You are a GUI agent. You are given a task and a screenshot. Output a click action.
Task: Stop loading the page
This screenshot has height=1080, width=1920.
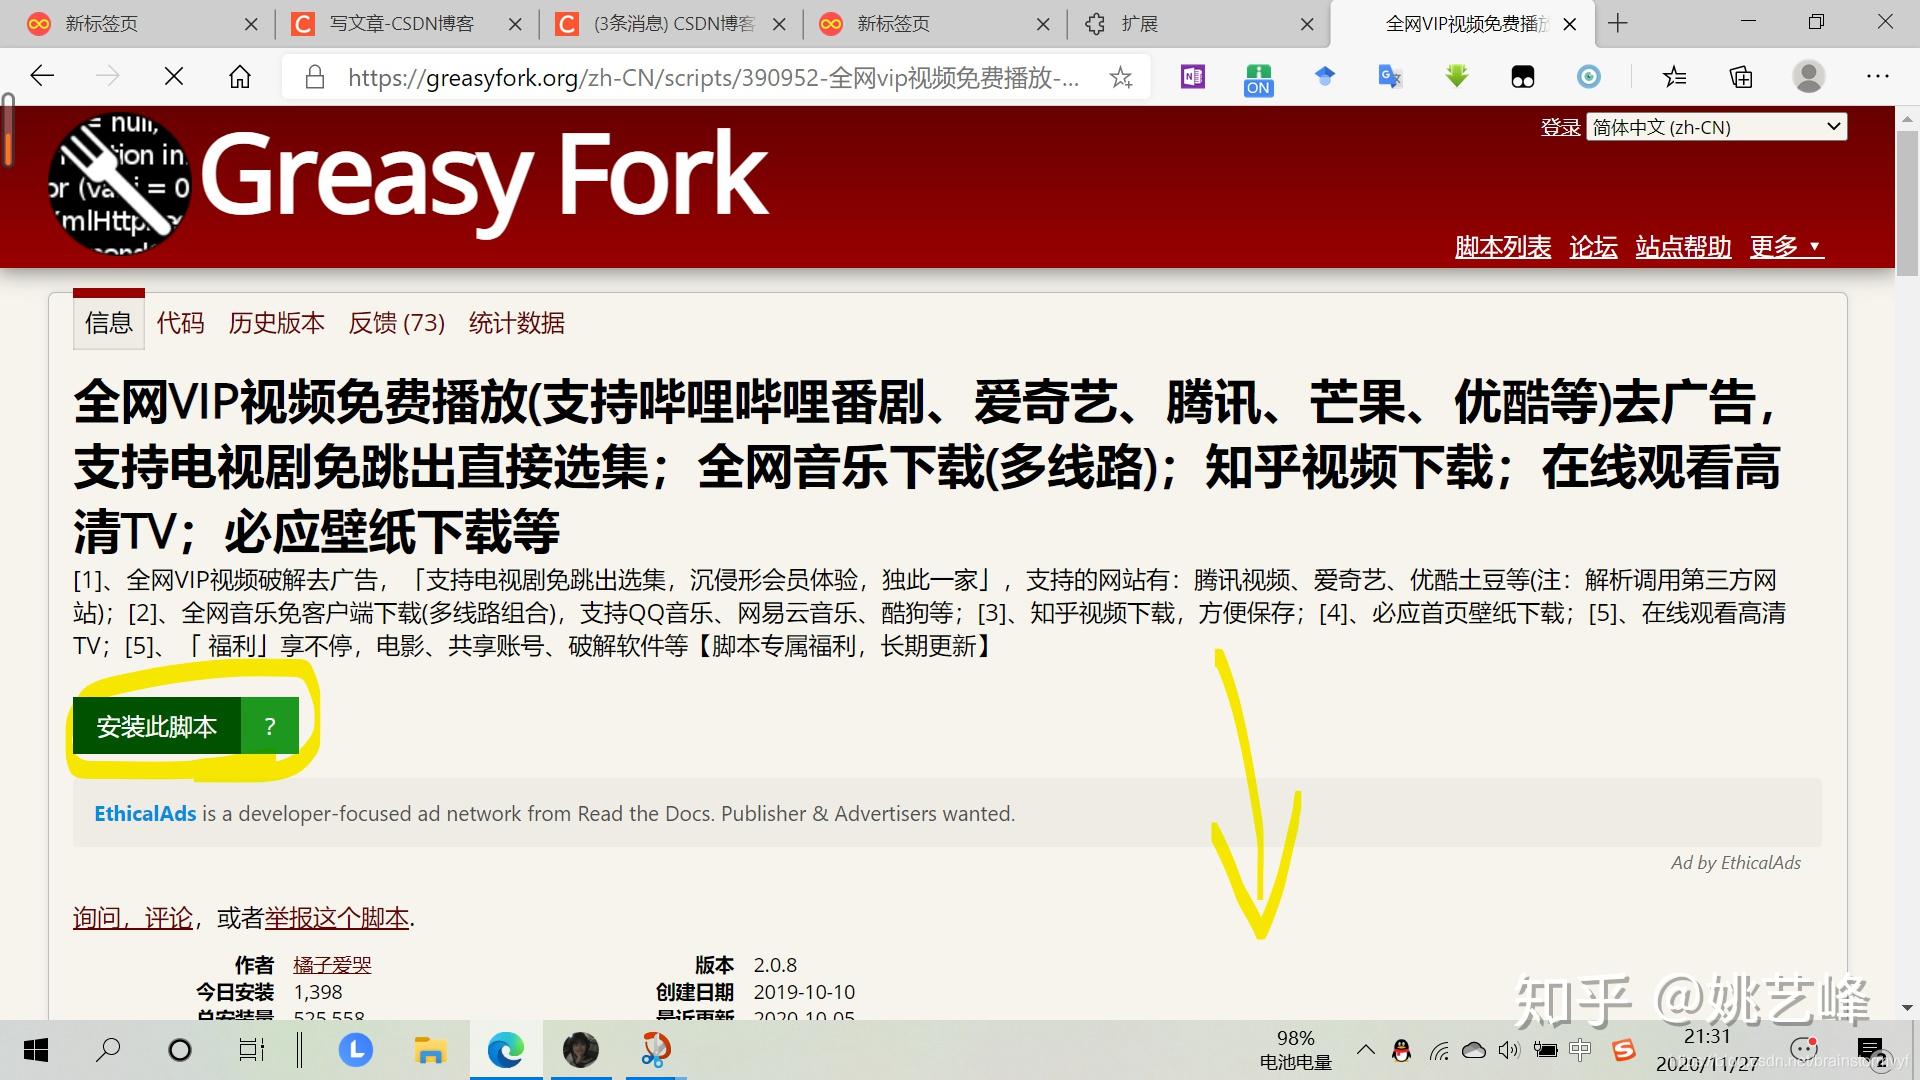[x=174, y=77]
